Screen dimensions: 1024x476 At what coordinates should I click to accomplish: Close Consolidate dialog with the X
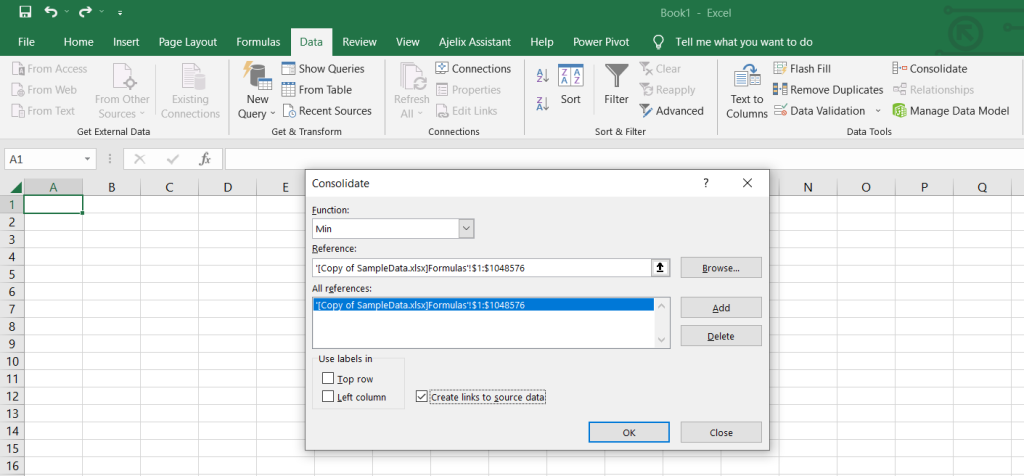click(748, 183)
